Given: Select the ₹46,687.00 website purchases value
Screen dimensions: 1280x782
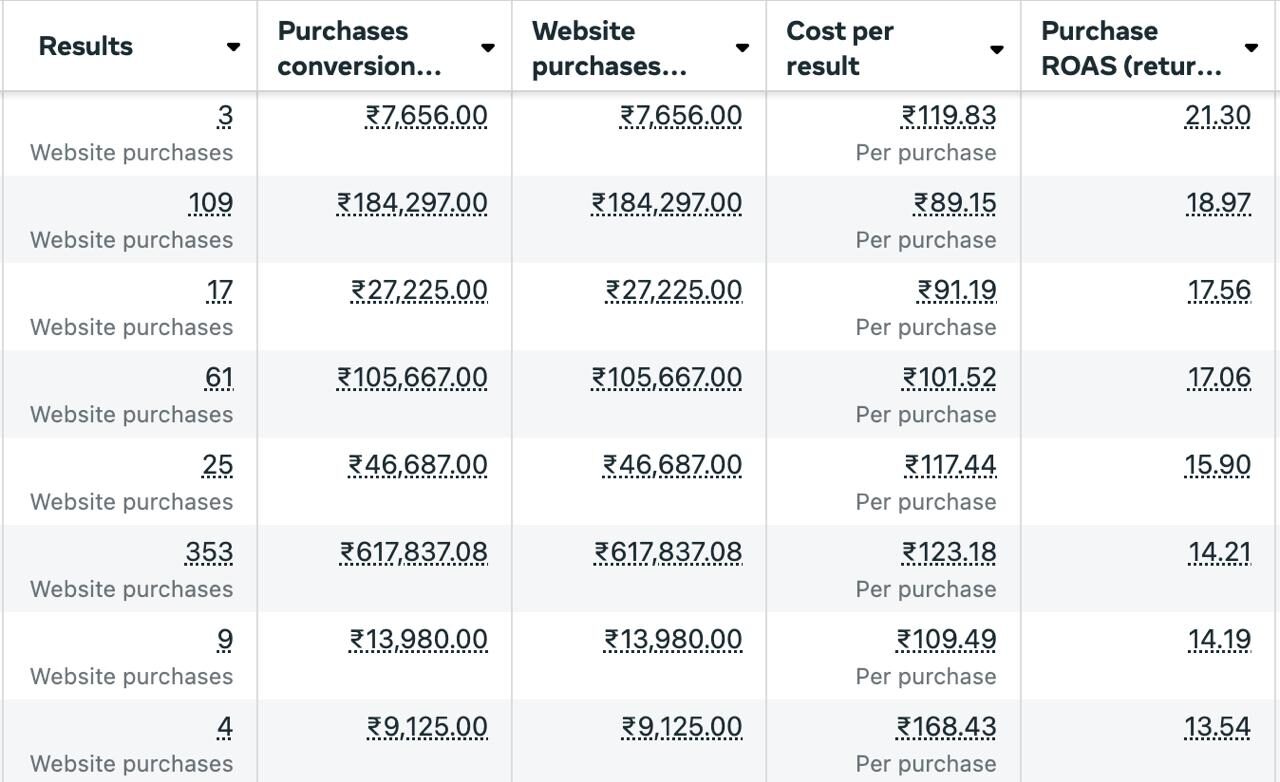Looking at the screenshot, I should pos(672,465).
